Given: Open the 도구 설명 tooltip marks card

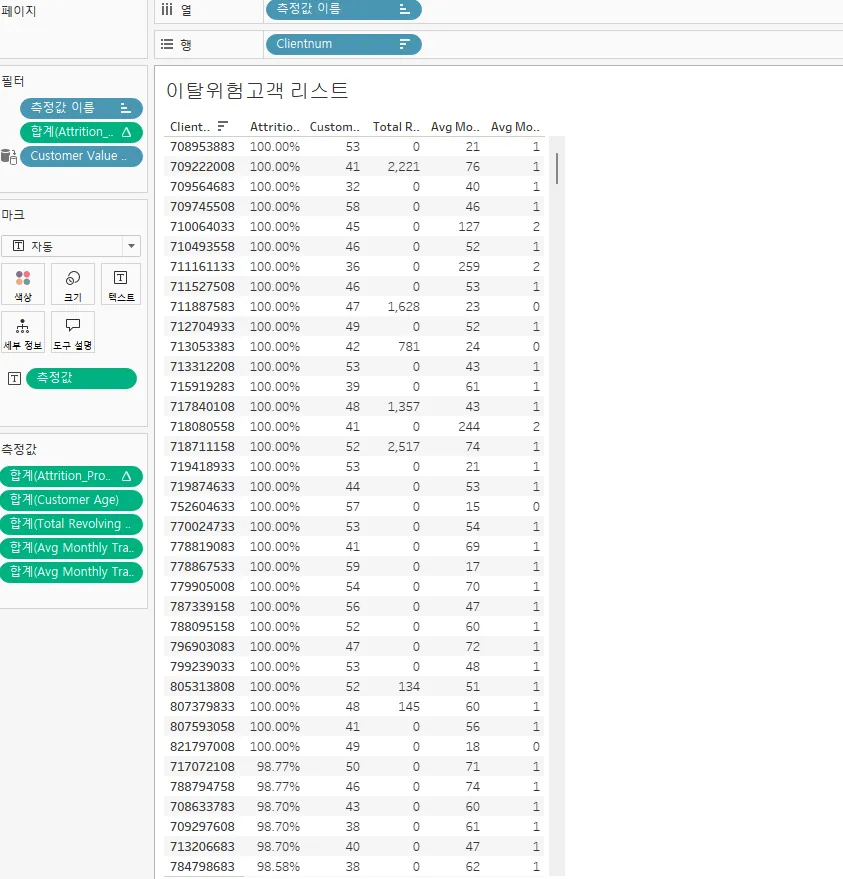Looking at the screenshot, I should pos(73,332).
